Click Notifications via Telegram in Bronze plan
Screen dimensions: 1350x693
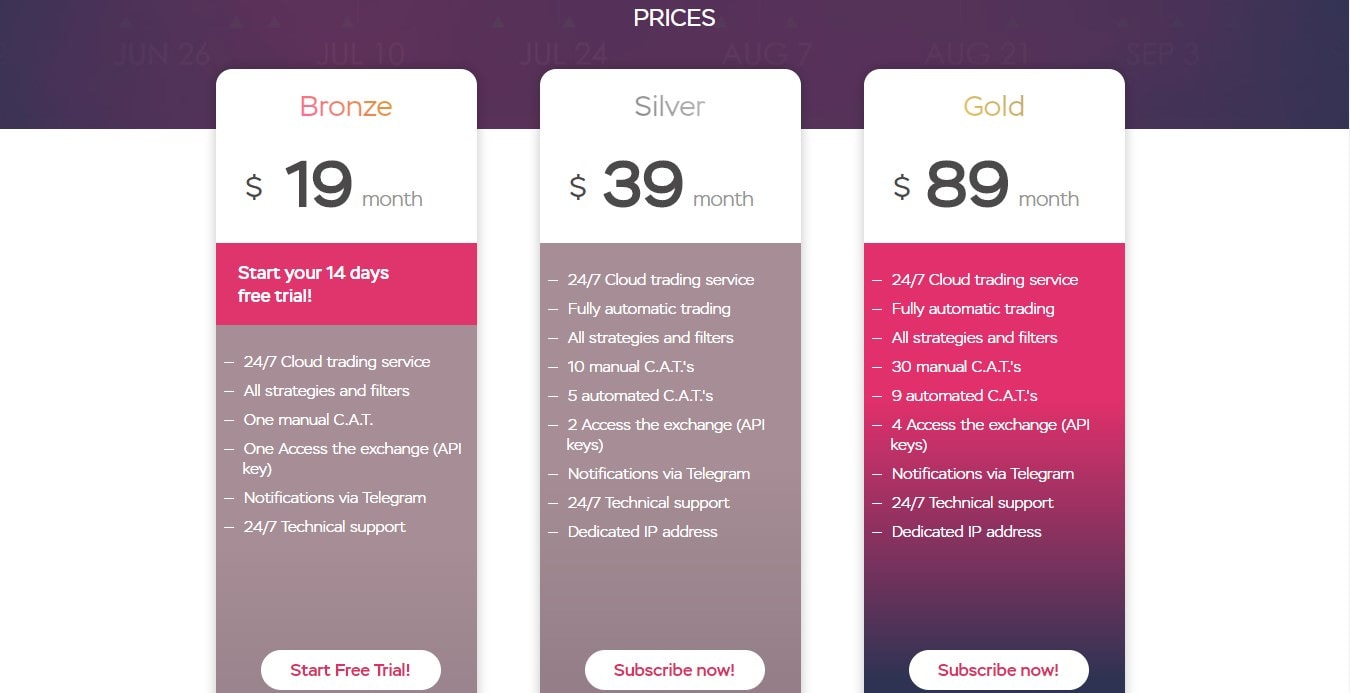(x=334, y=497)
